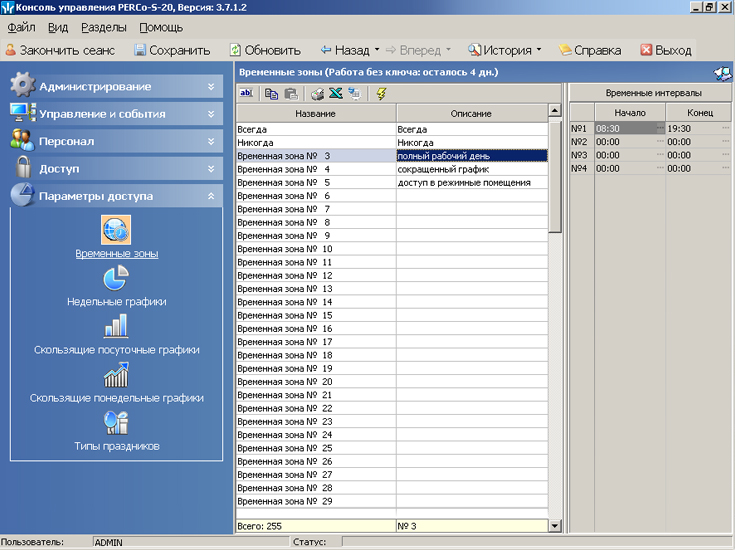Open Скользящие посуточные графики link
The height and width of the screenshot is (550, 735).
[117, 350]
